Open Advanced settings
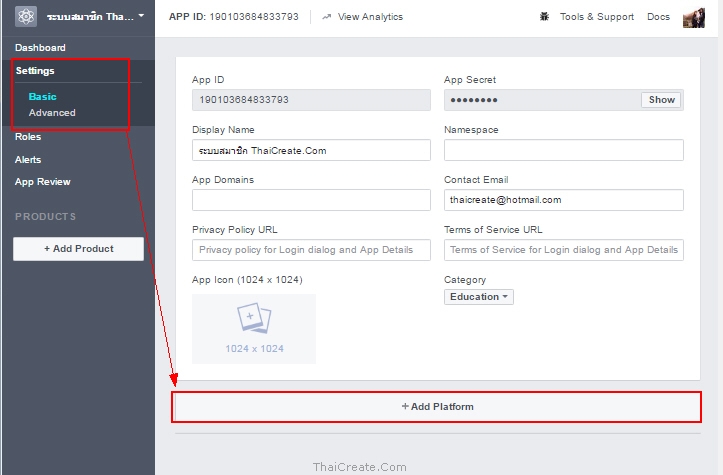Screen dimensions: 723x475 [52, 113]
